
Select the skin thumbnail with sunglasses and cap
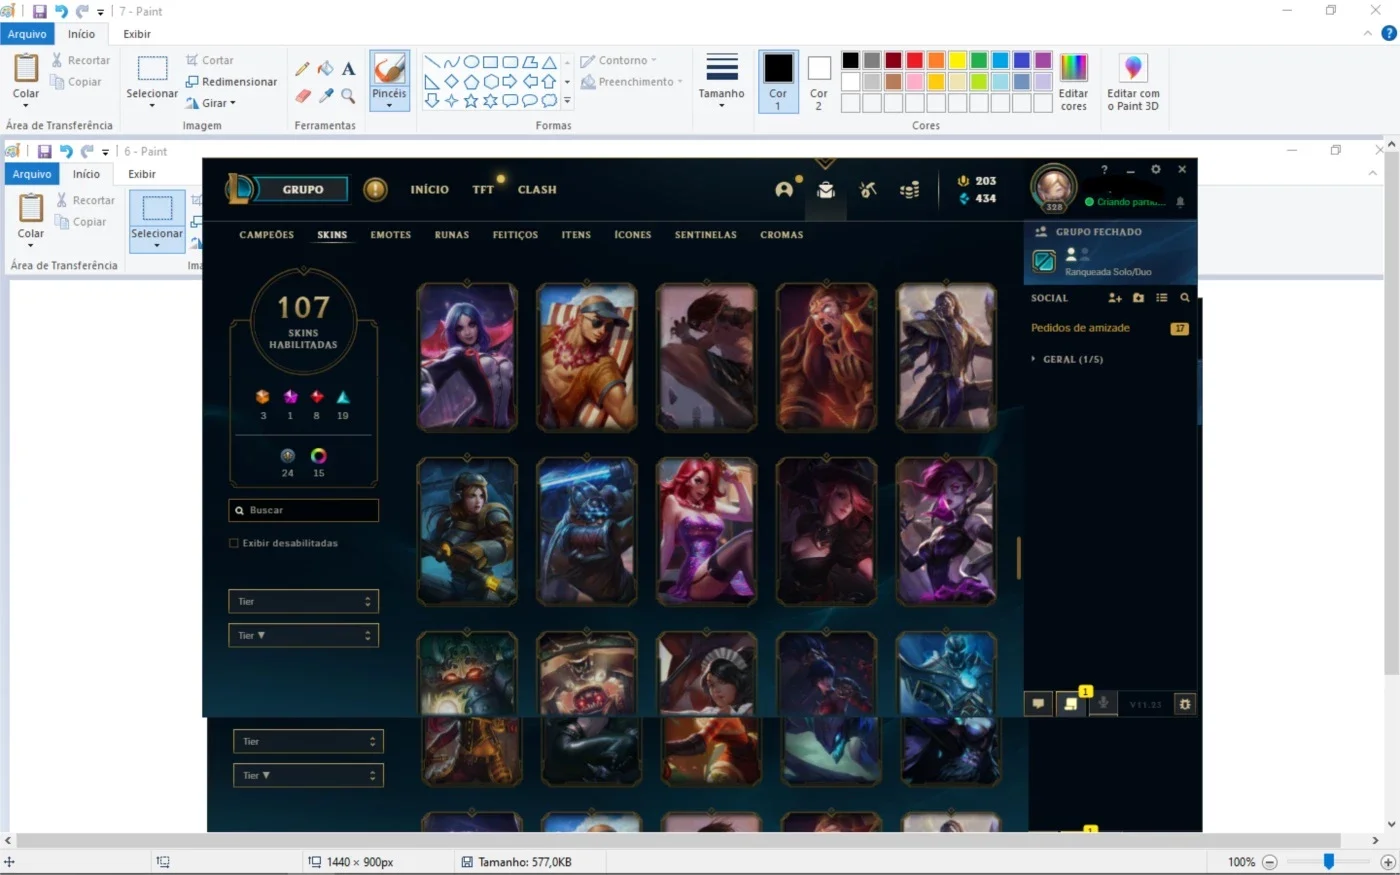pyautogui.click(x=587, y=357)
